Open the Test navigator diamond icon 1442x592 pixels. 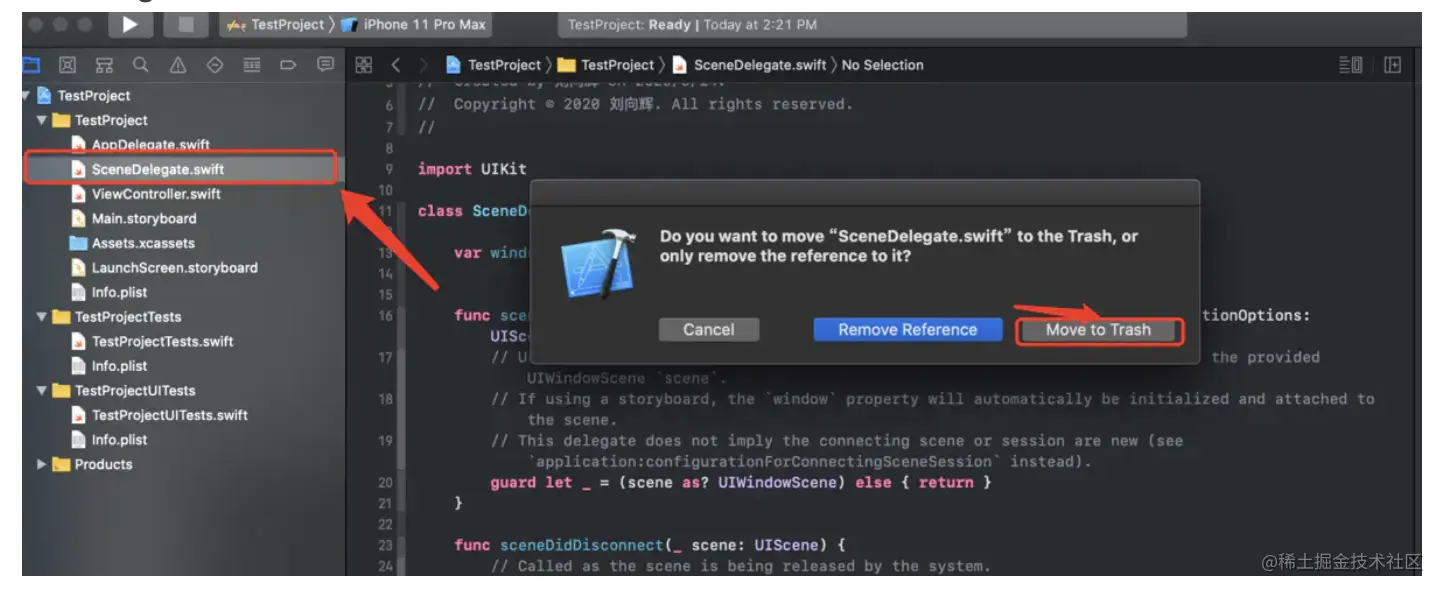215,65
